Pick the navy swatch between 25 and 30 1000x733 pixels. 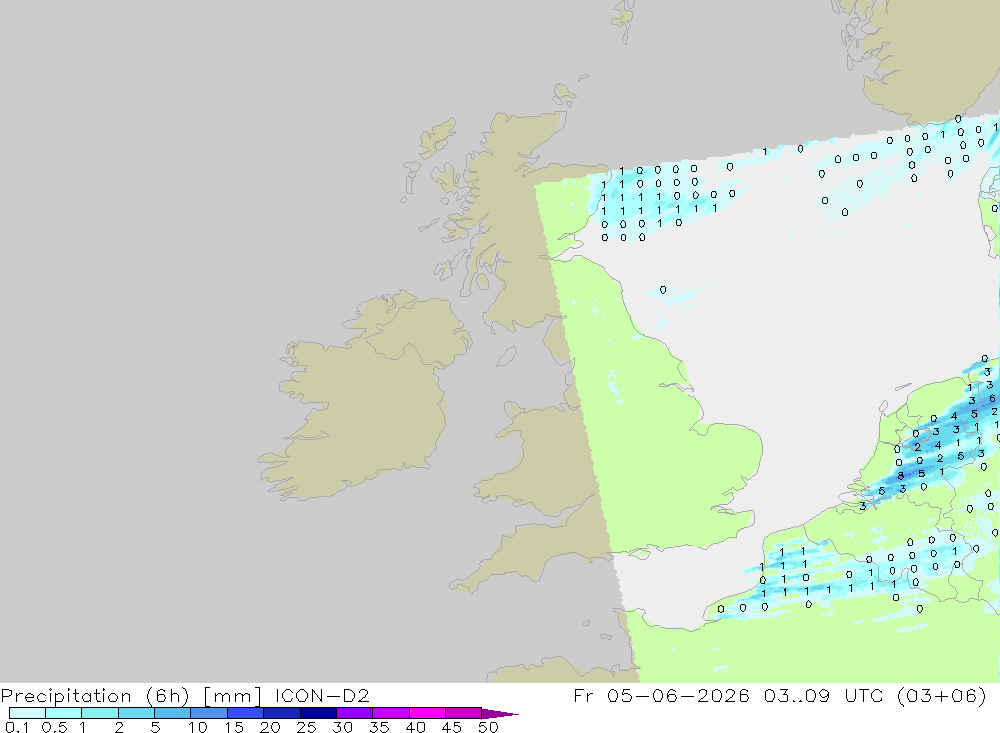[x=318, y=713]
